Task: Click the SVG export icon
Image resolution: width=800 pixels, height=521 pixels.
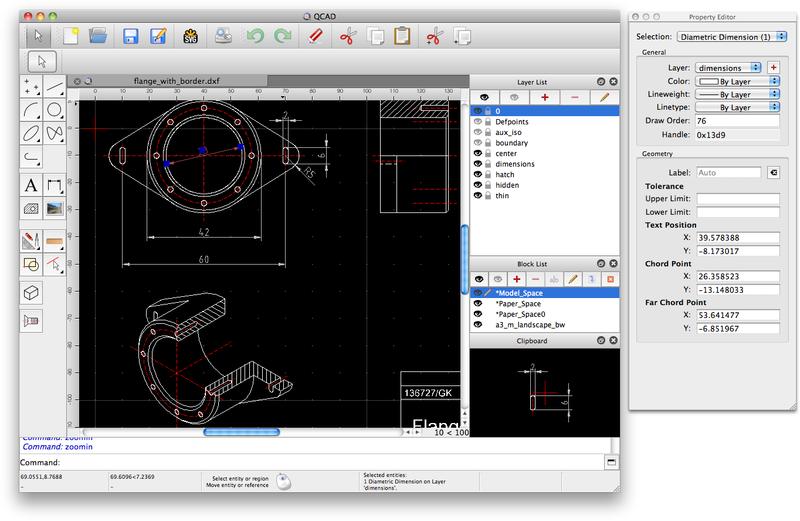Action: 190,37
